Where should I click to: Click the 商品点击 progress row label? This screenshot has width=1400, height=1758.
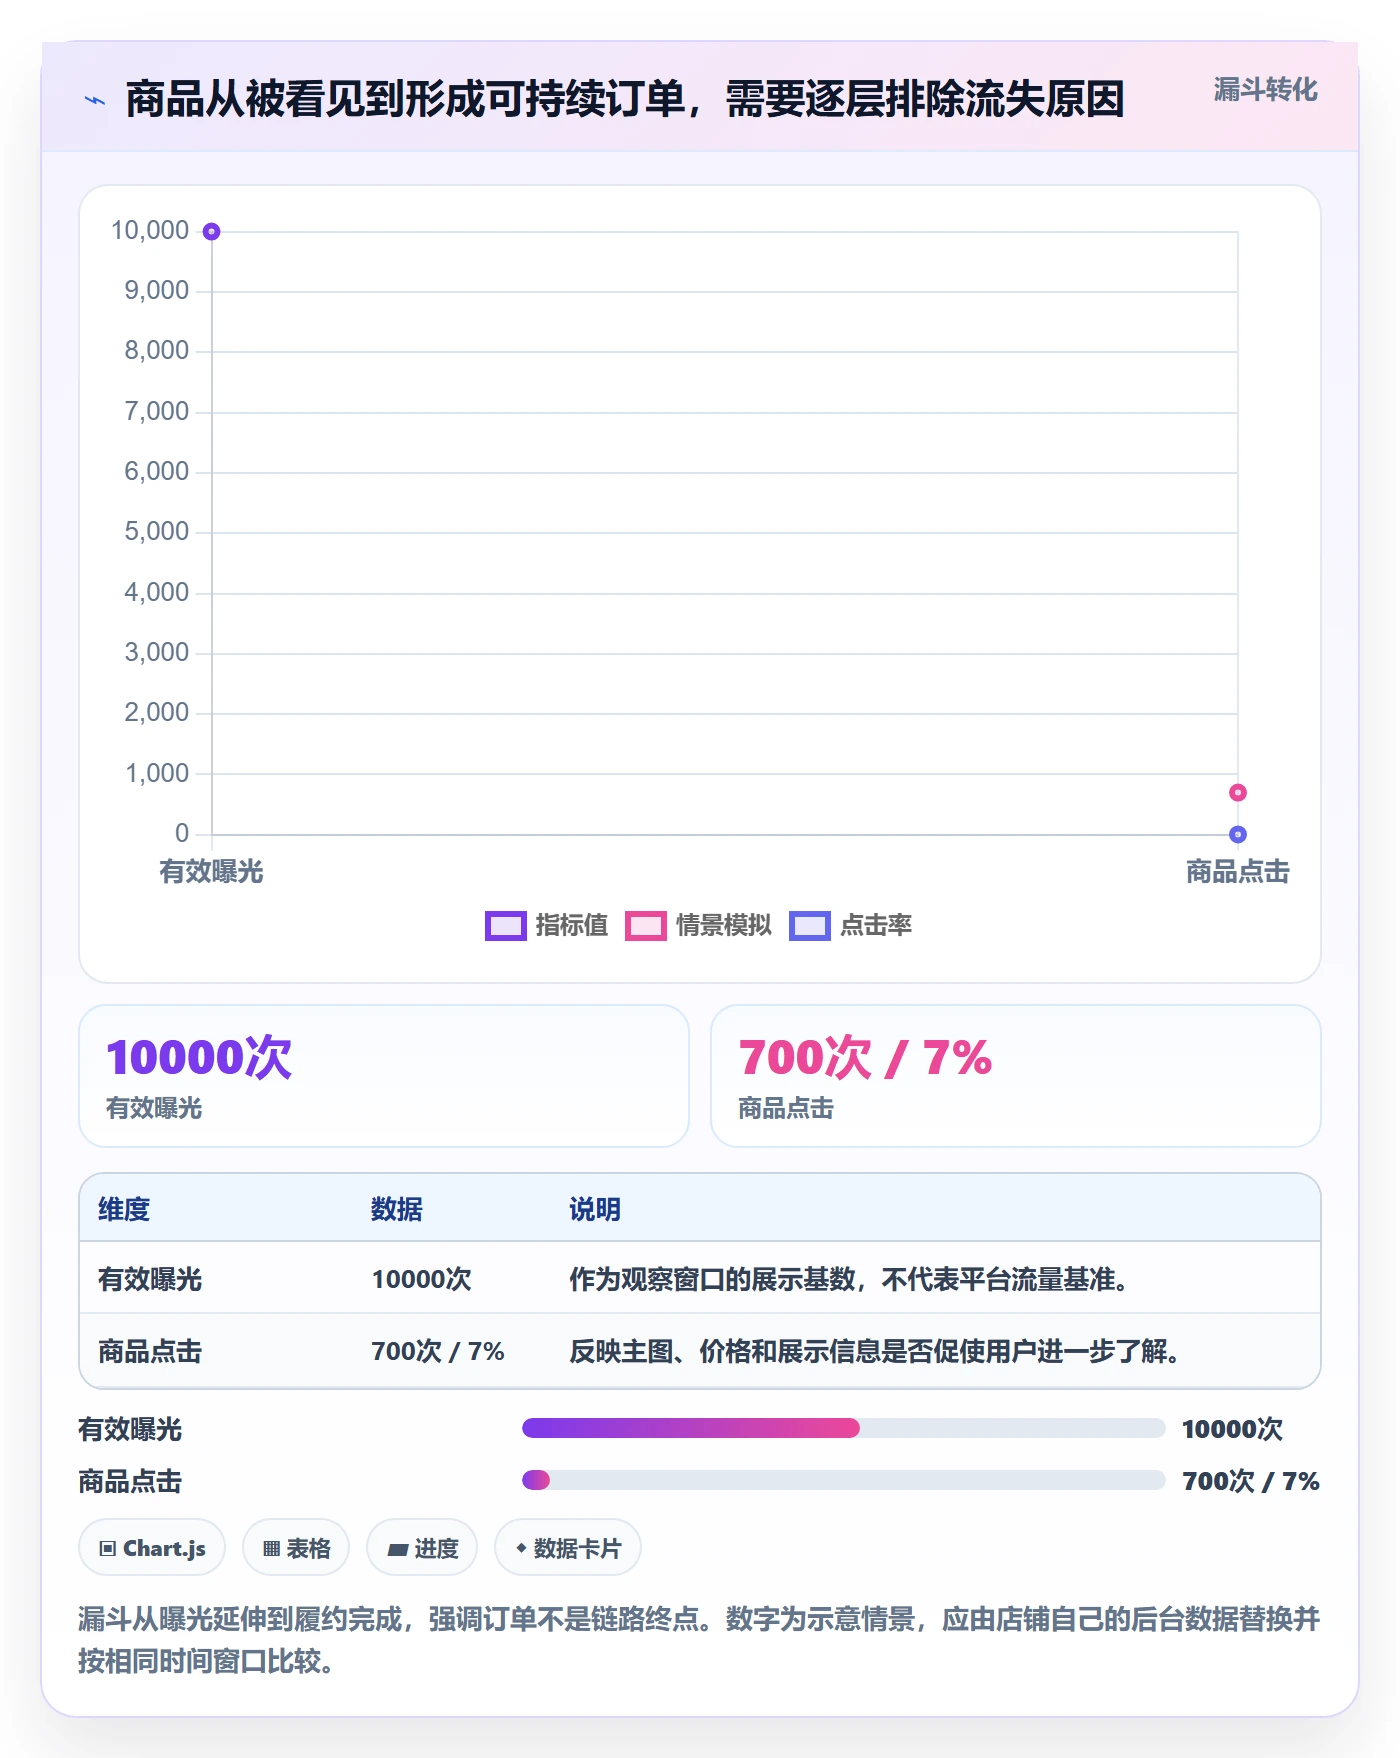click(130, 1481)
